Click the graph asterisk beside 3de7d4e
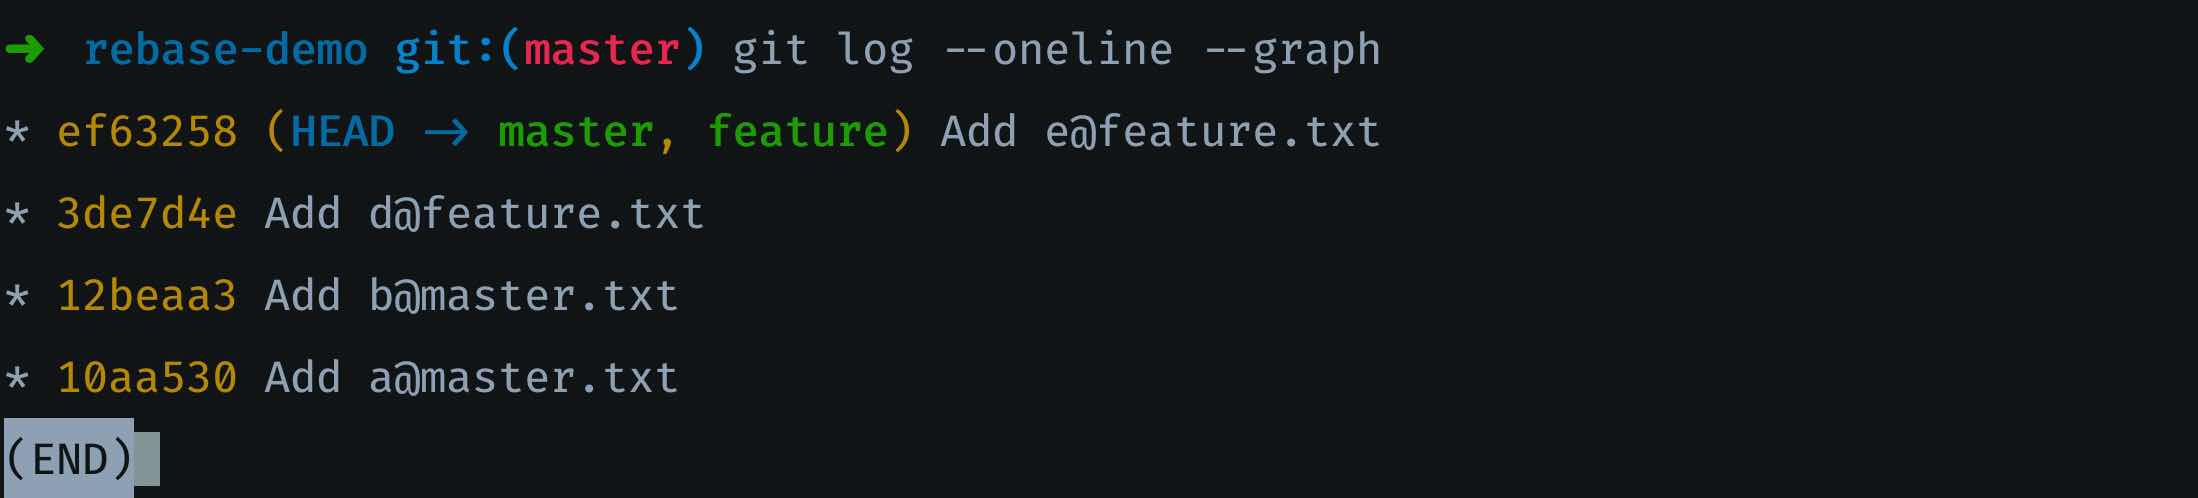 click(16, 215)
